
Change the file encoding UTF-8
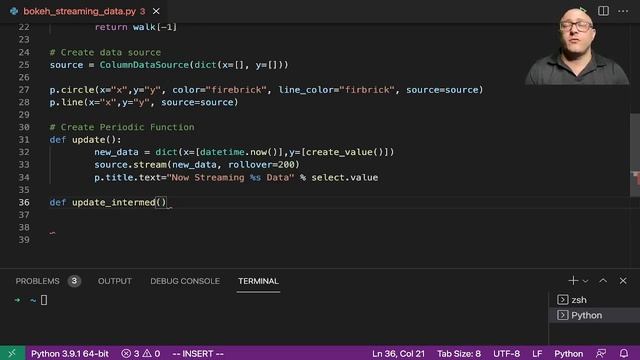tap(507, 353)
